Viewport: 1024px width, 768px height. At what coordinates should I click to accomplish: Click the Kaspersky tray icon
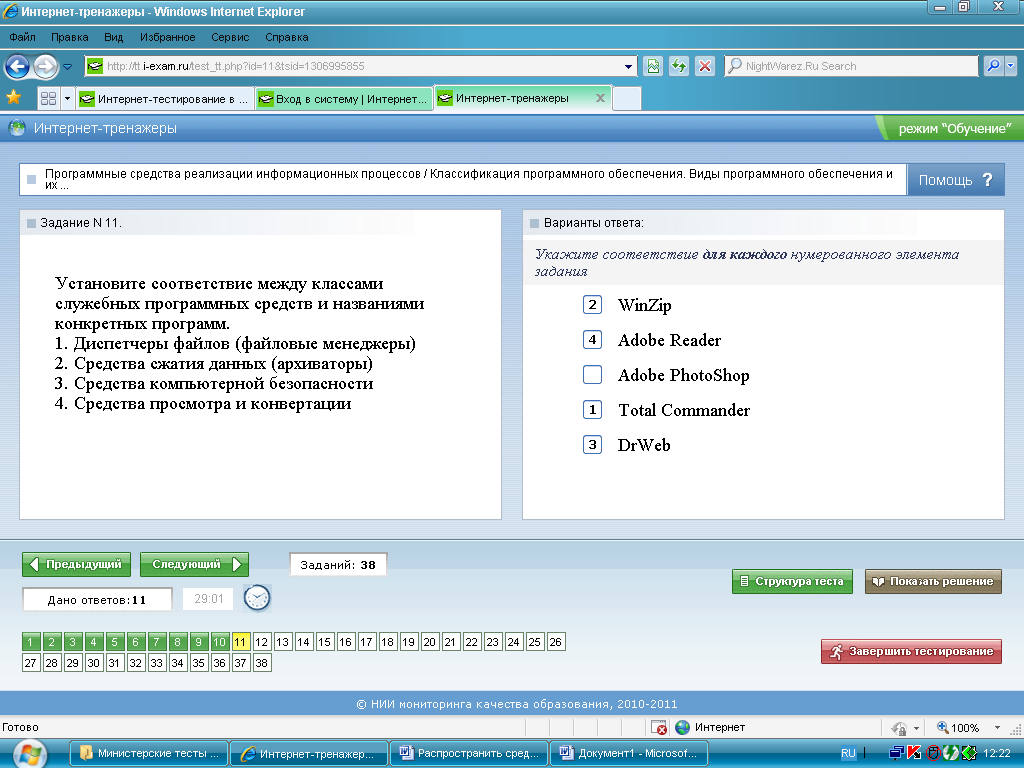tap(914, 753)
